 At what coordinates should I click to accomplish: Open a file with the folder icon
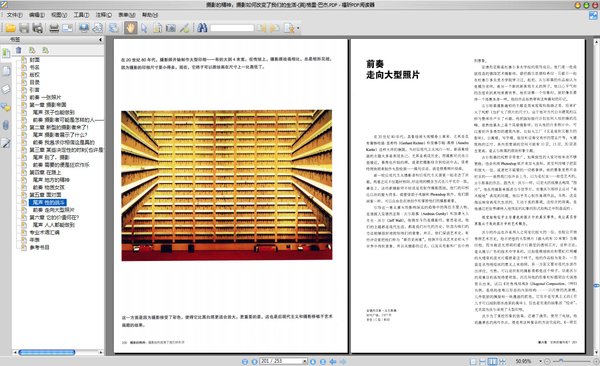pyautogui.click(x=10, y=28)
